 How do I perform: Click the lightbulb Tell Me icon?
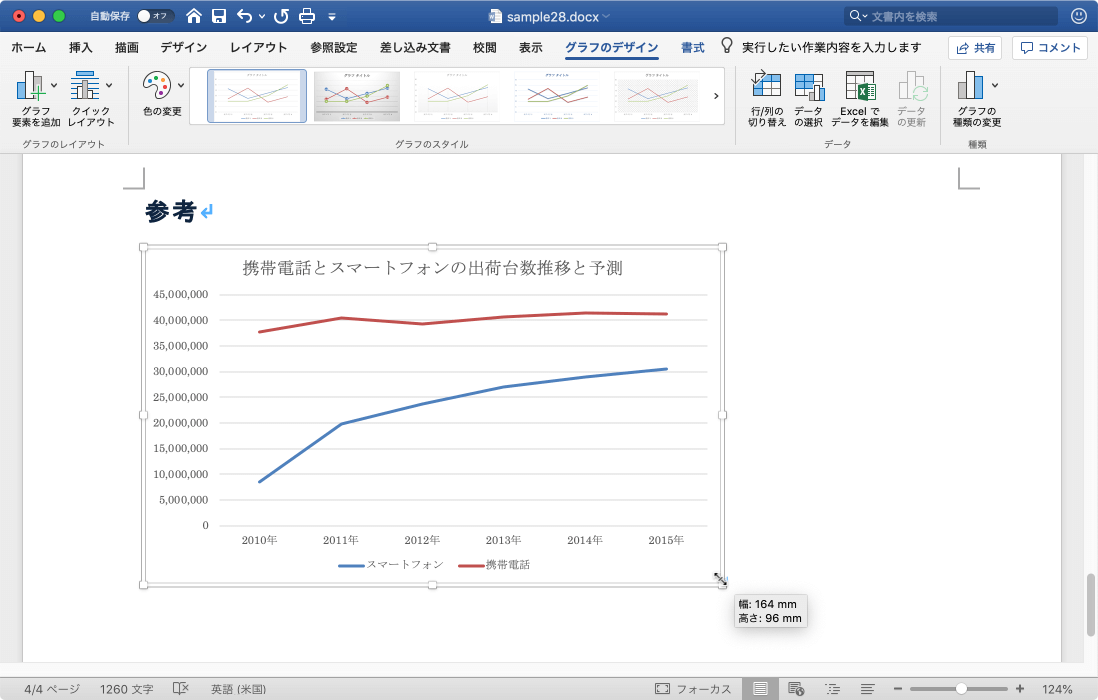pos(727,46)
